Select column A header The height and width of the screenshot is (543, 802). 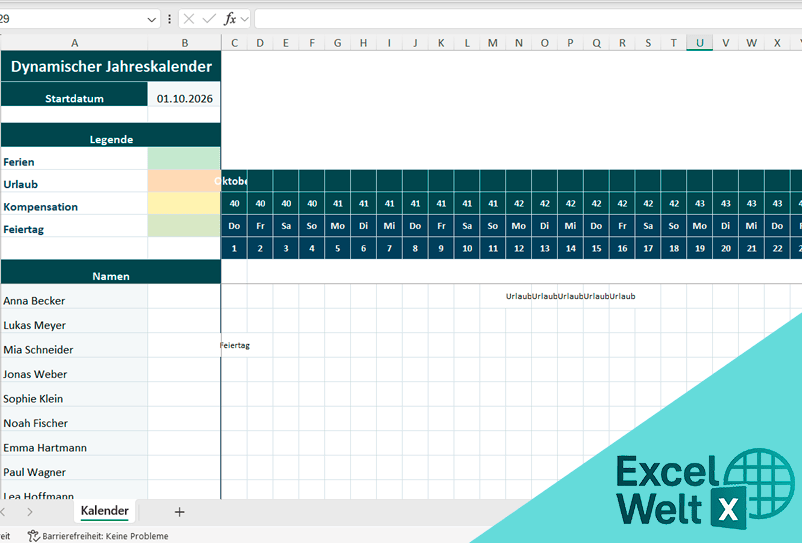[75, 43]
